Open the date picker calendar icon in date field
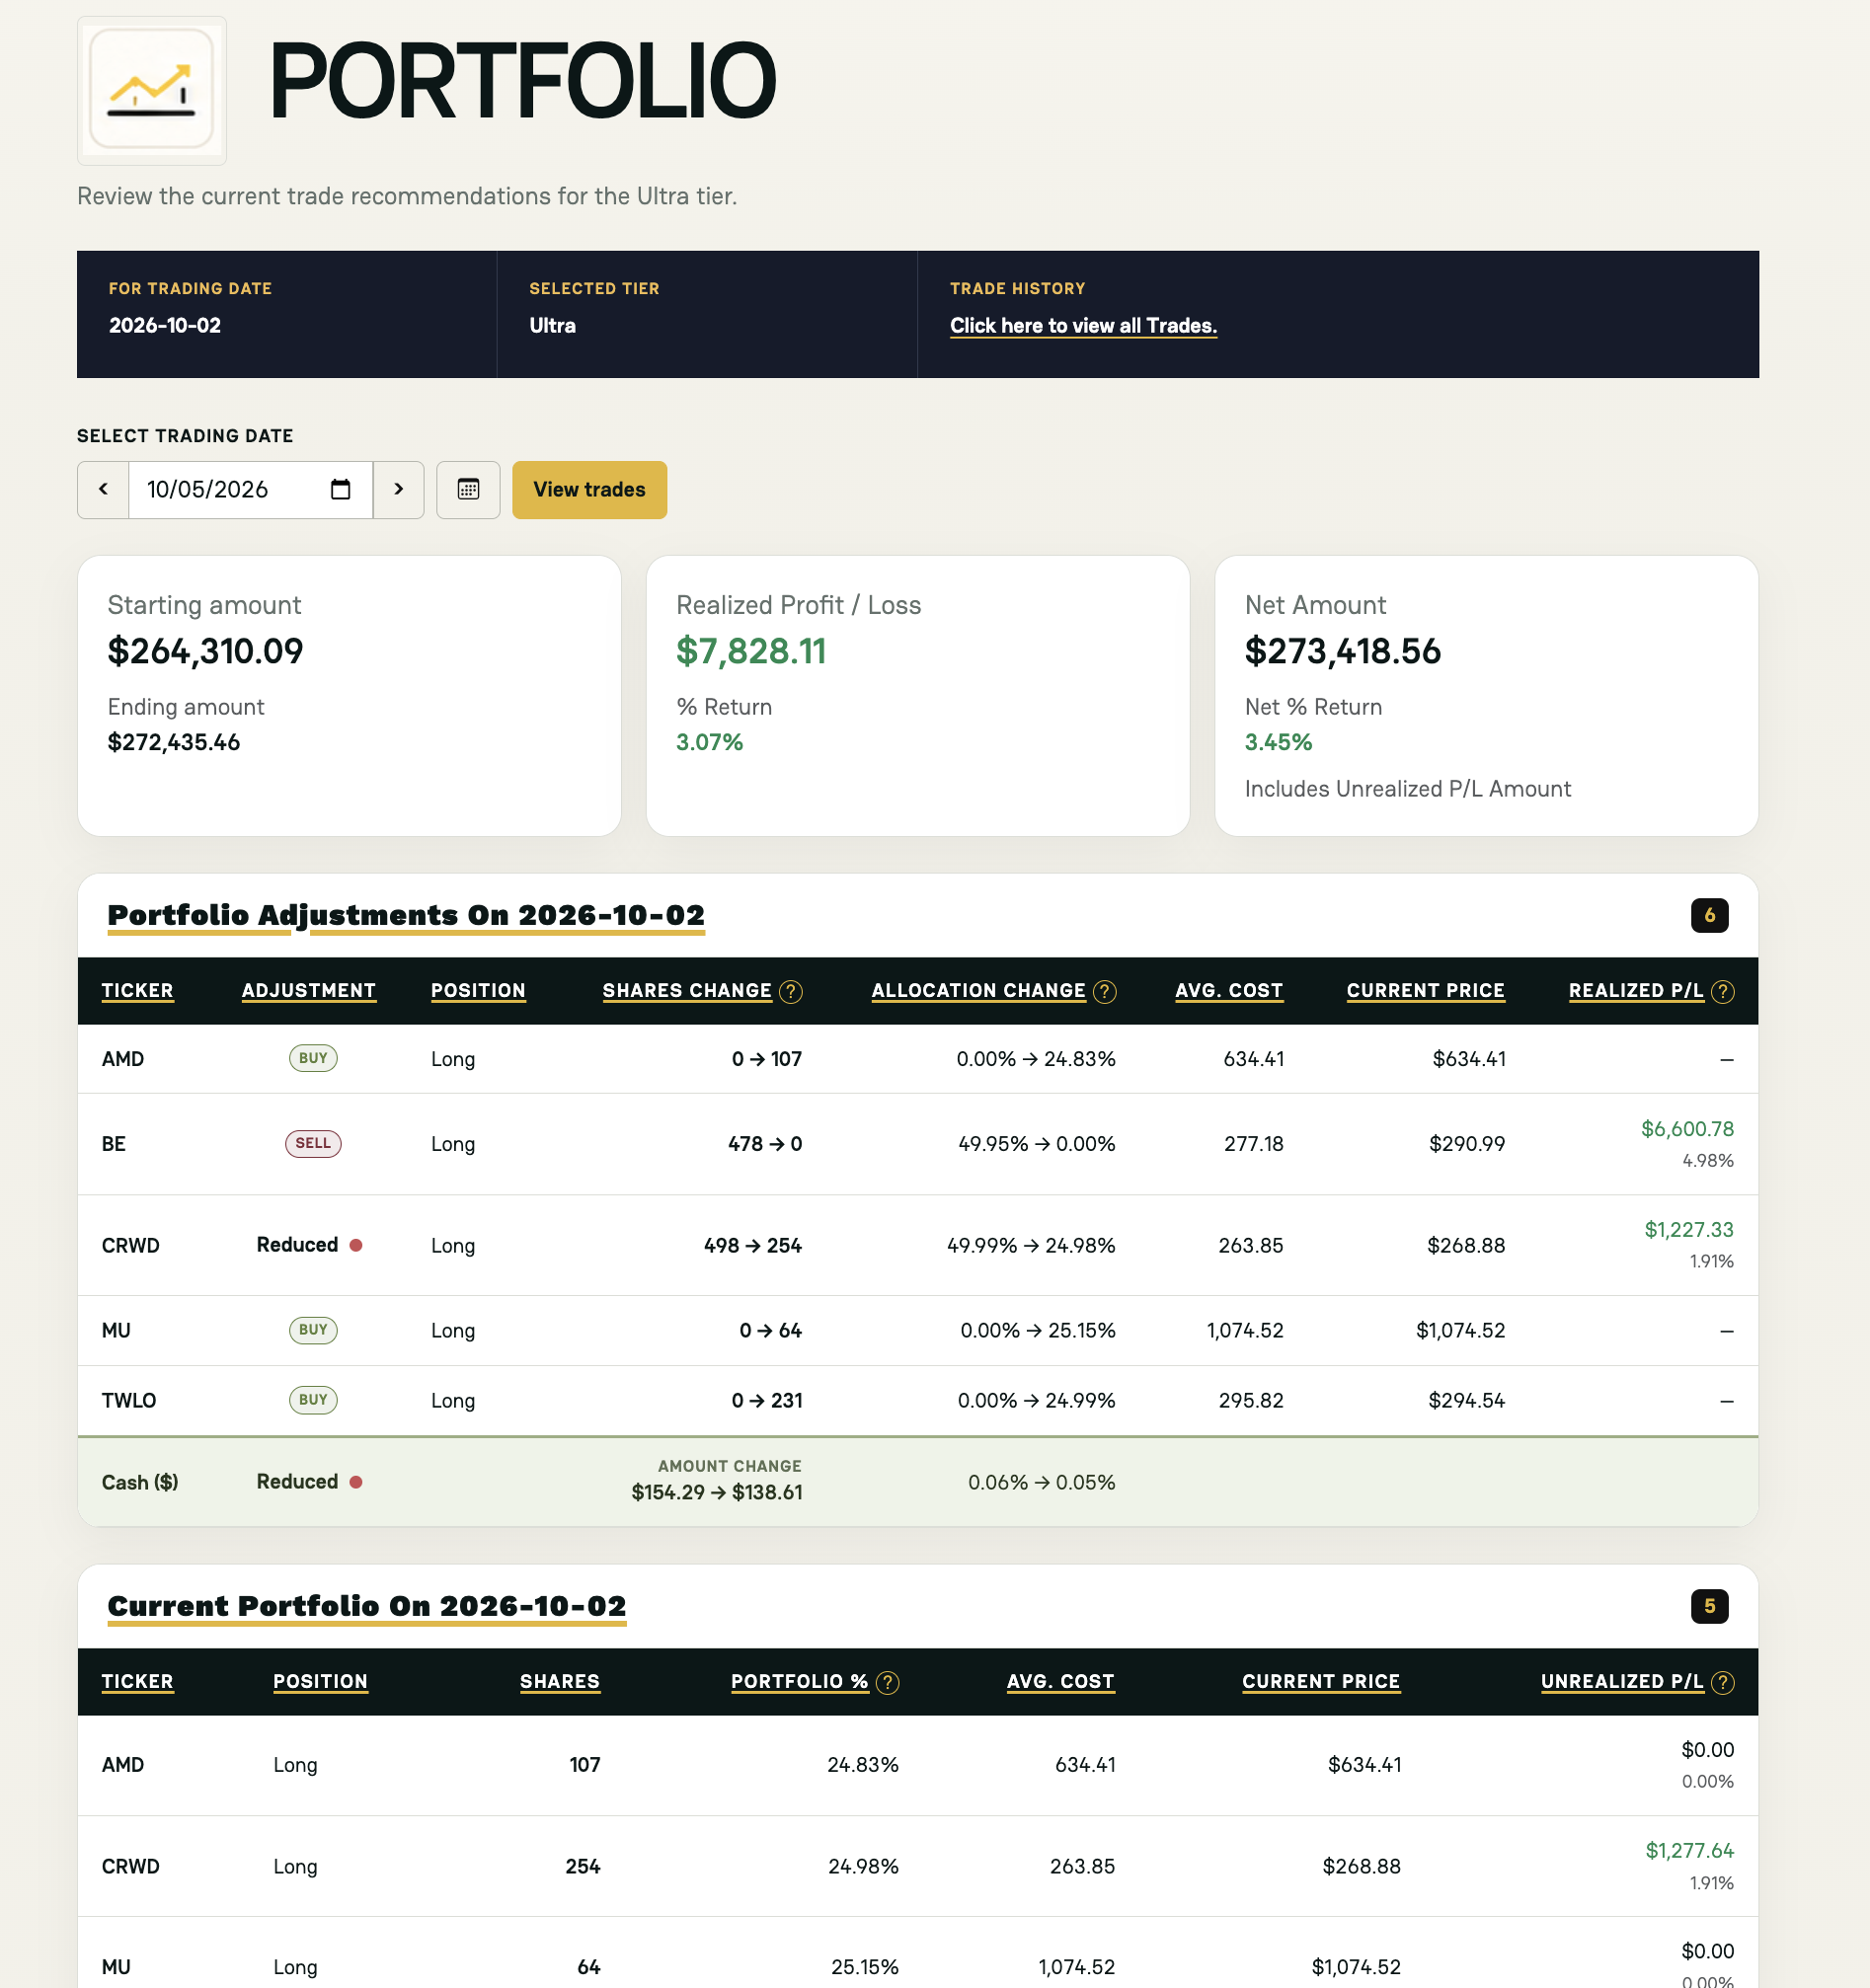This screenshot has height=1988, width=1870. [x=340, y=489]
